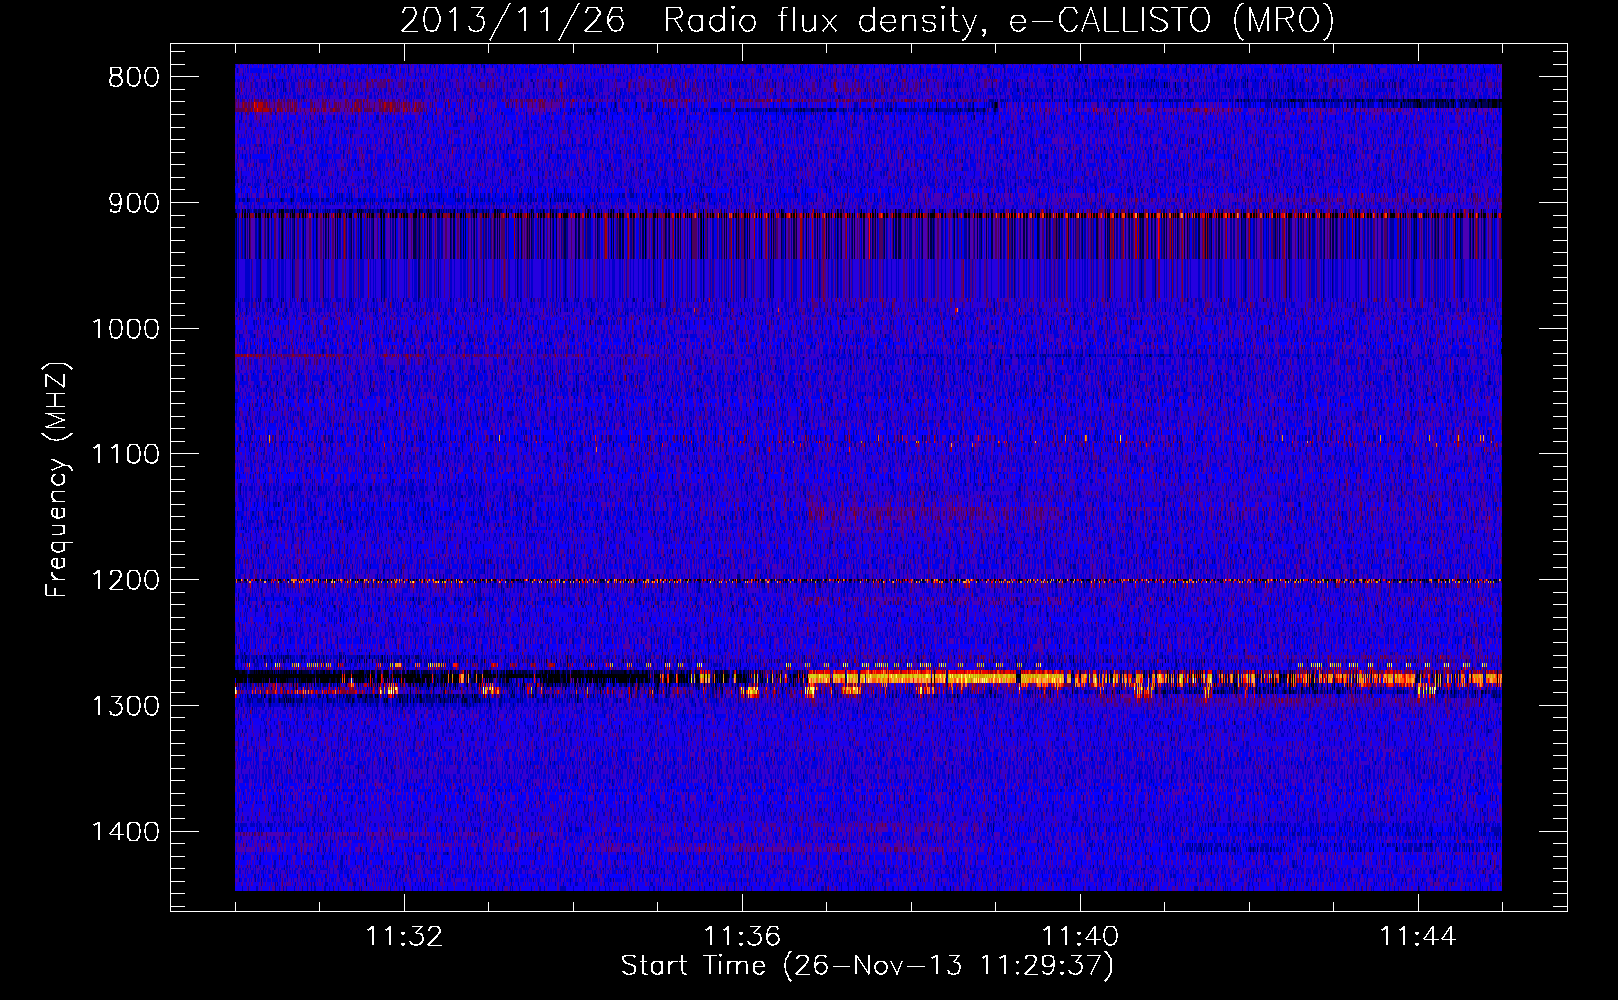
Task: Click the 11:44 time tick label
Action: point(1418,937)
